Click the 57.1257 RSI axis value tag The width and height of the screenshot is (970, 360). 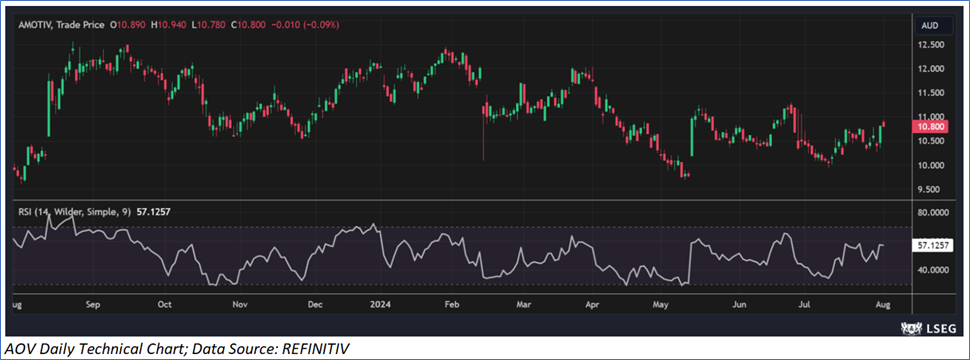point(933,245)
